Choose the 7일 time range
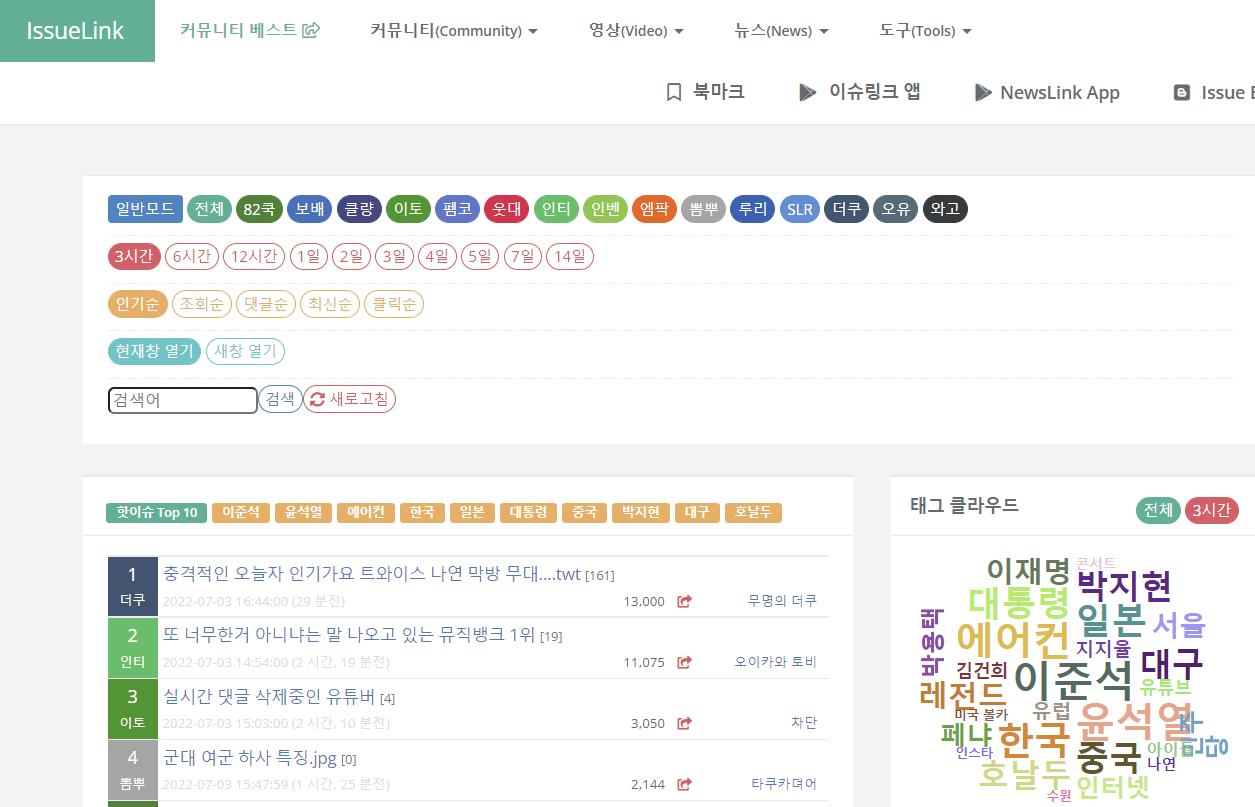Screen dimensions: 1255x807 [522, 257]
